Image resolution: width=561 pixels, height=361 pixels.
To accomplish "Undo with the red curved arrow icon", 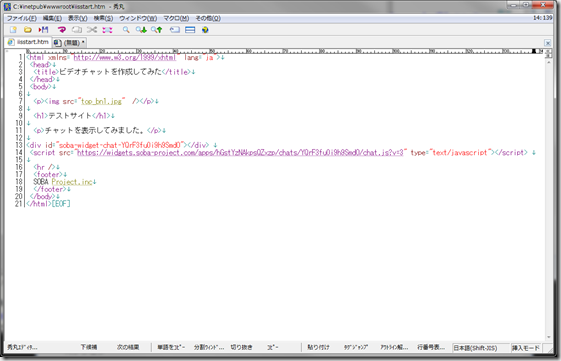I will point(62,30).
